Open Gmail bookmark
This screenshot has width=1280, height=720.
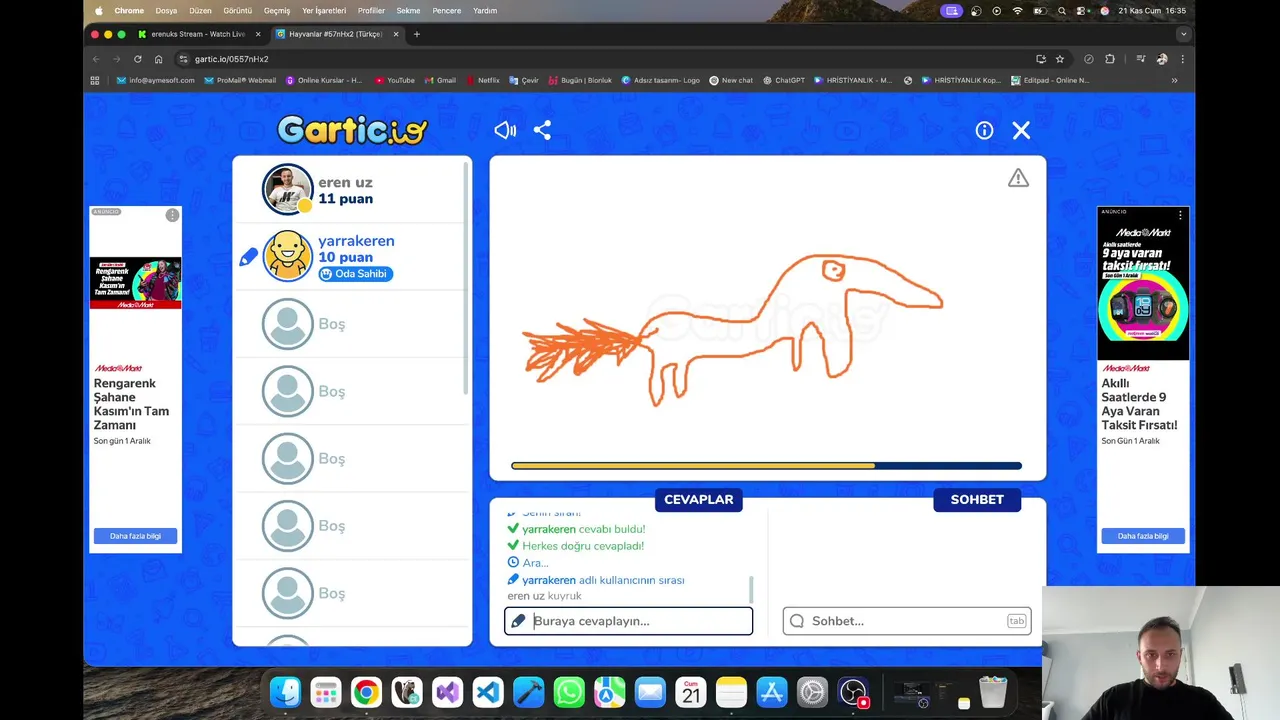(440, 80)
